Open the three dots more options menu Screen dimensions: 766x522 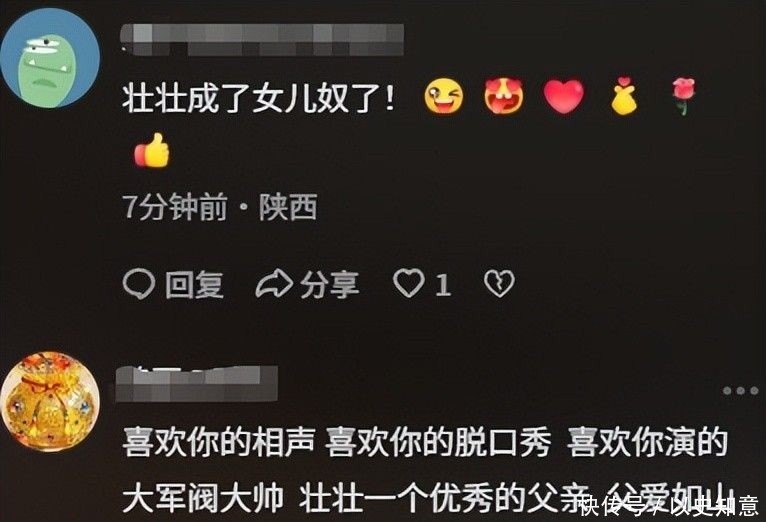tap(741, 391)
